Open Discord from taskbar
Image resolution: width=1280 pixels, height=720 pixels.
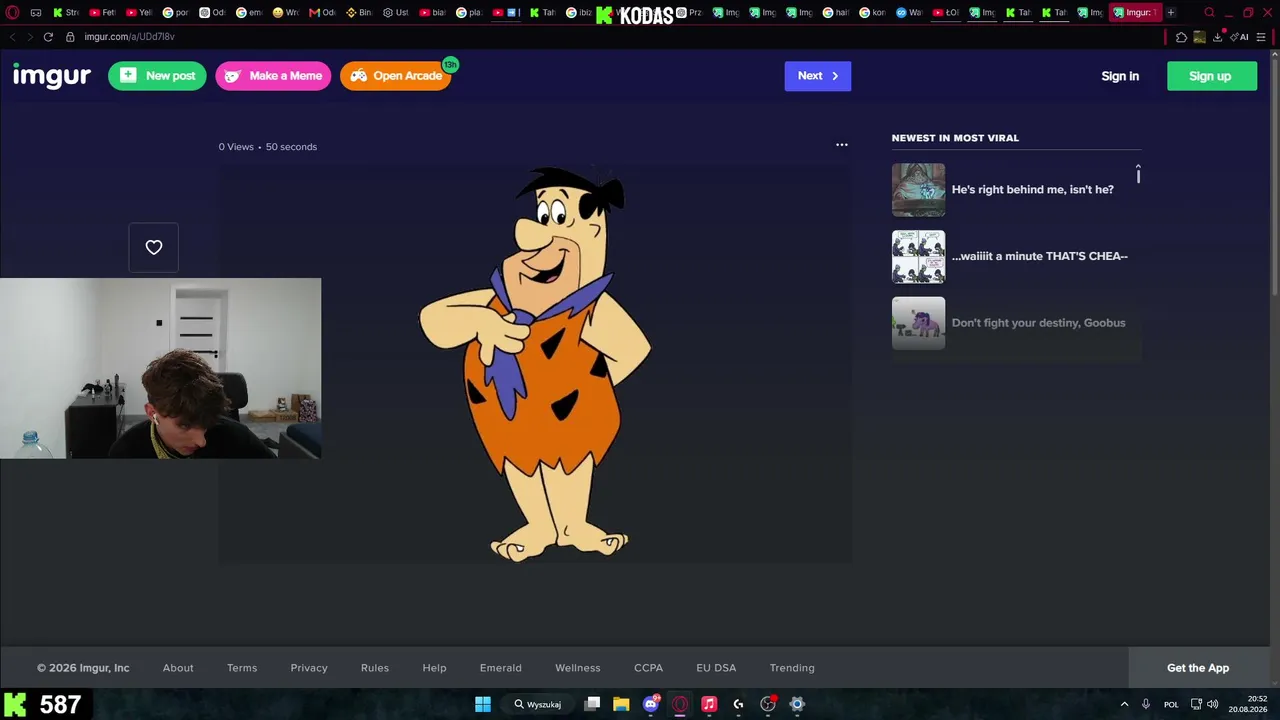pos(651,704)
